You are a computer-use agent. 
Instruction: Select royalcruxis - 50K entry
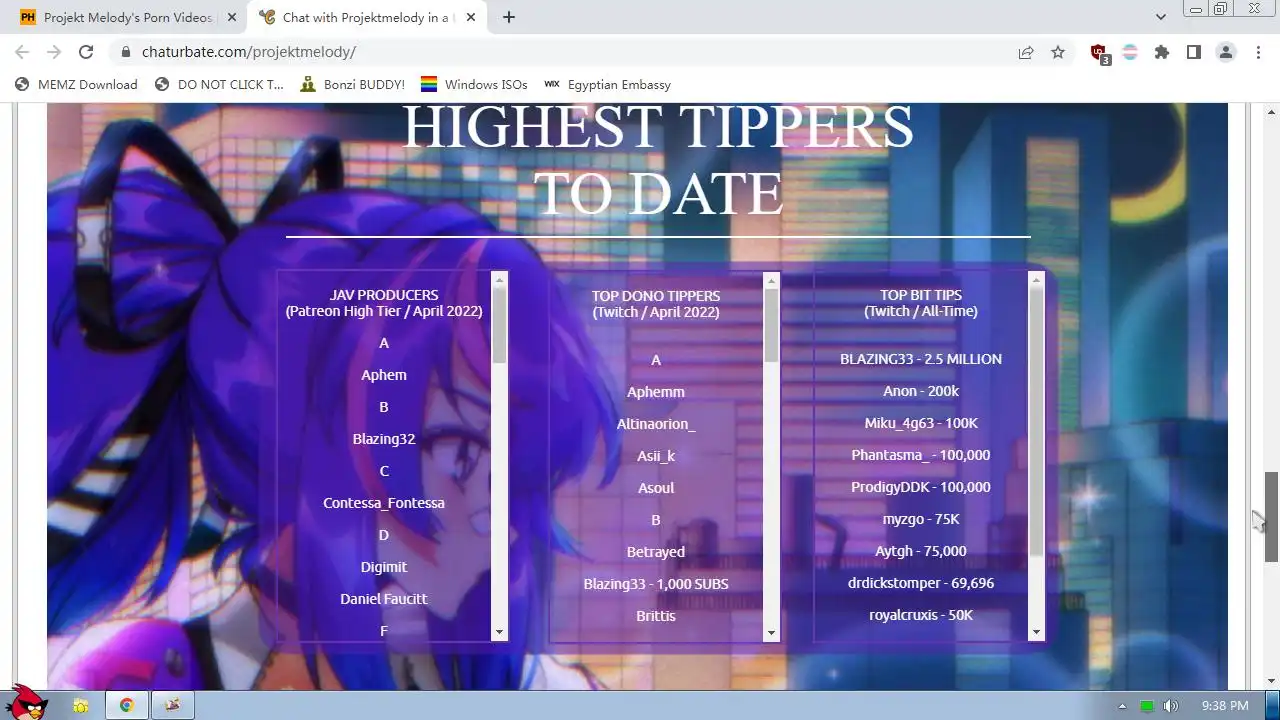921,615
